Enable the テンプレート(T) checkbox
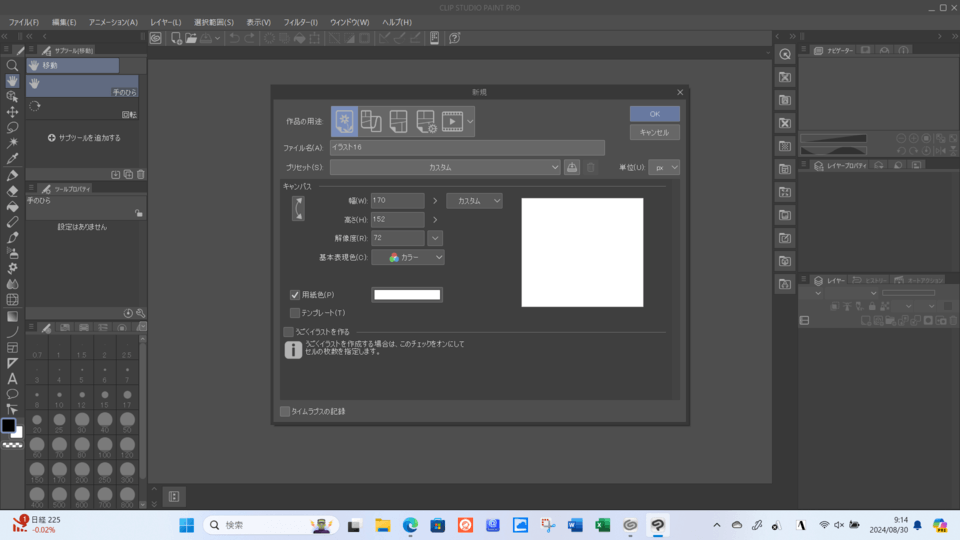Screen dimensions: 960x540 coord(294,313)
